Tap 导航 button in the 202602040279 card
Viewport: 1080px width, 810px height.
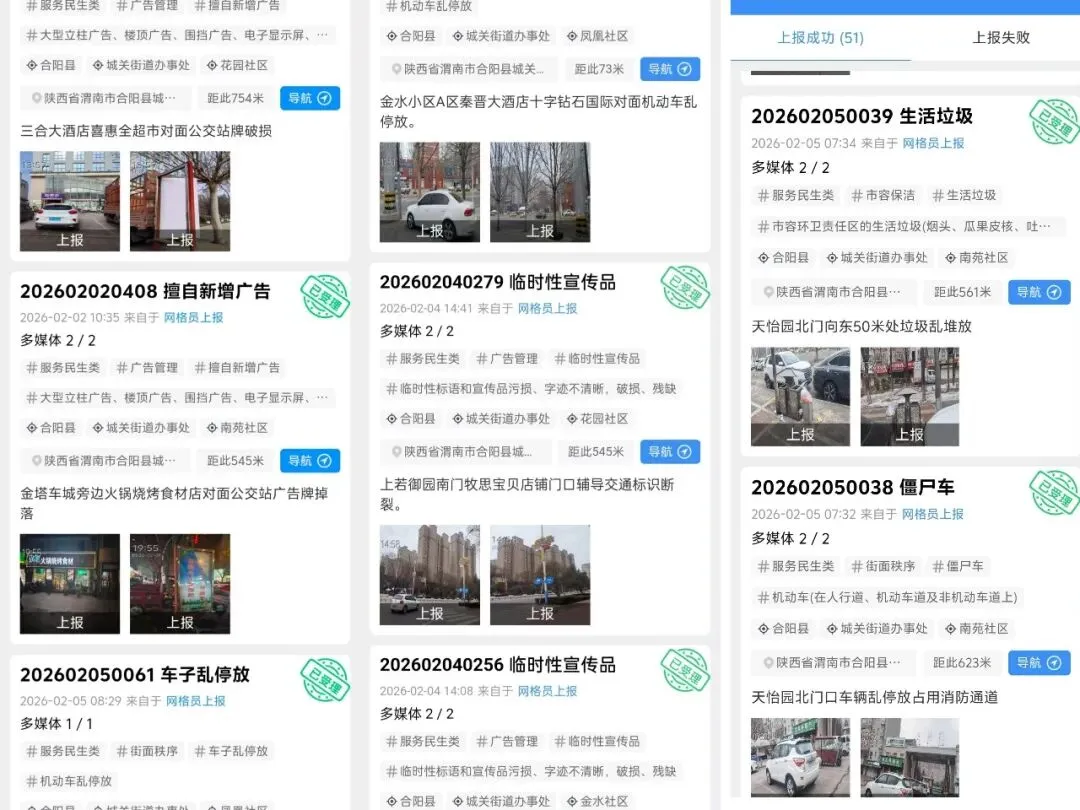[670, 452]
